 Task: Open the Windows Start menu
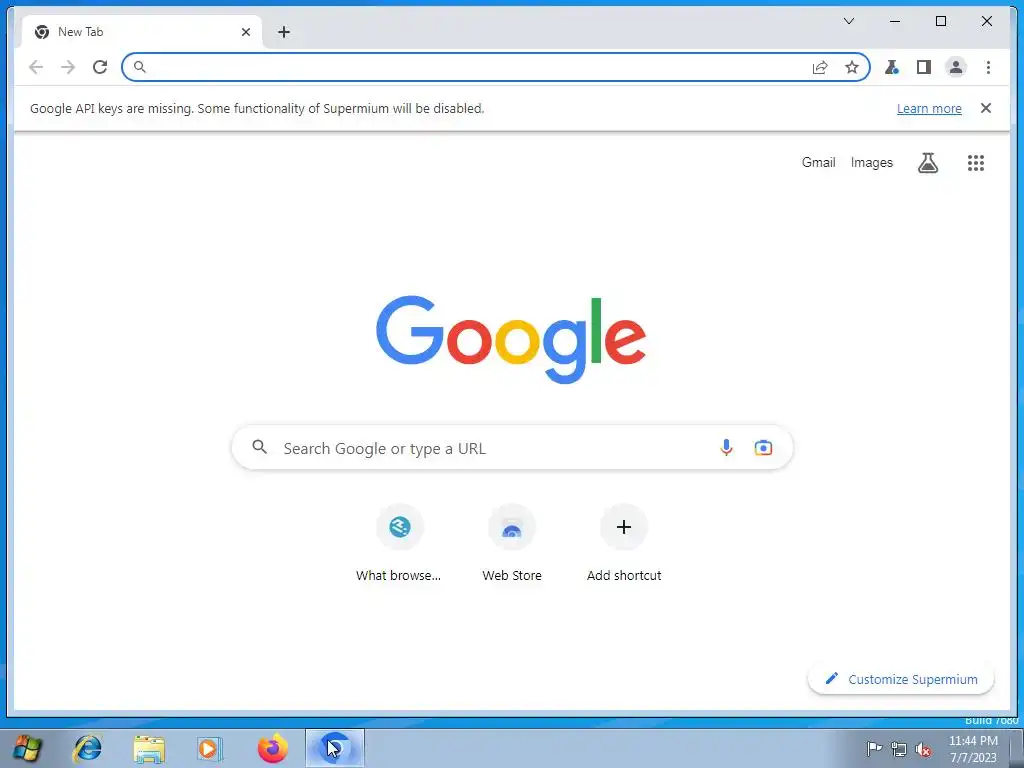27,748
